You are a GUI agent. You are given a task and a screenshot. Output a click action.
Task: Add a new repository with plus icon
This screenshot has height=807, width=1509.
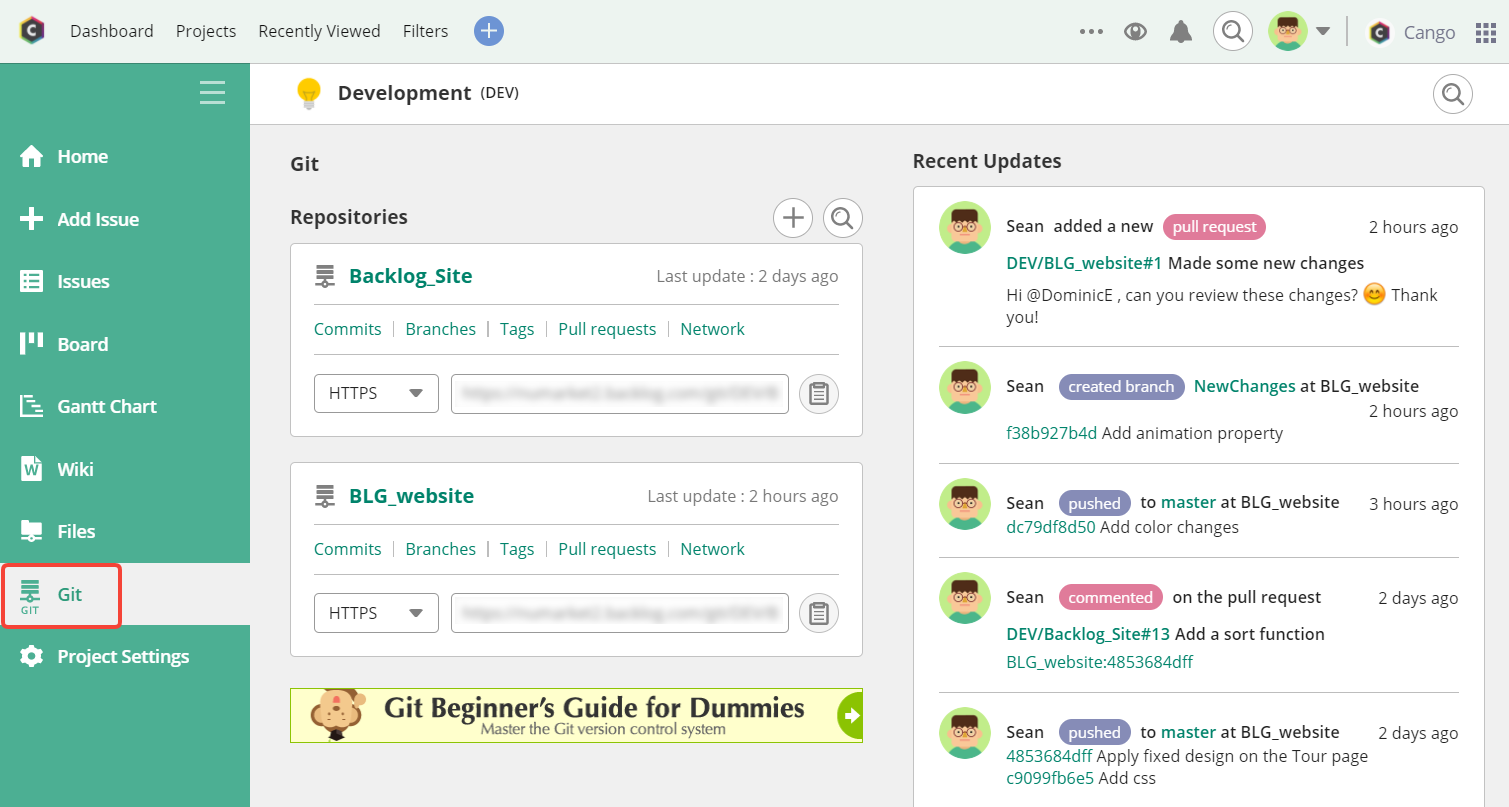793,217
